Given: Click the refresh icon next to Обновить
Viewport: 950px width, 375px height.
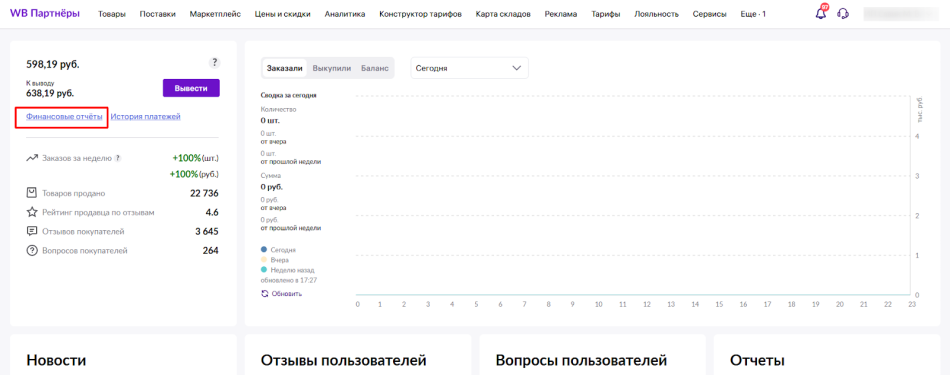Looking at the screenshot, I should click(x=264, y=294).
